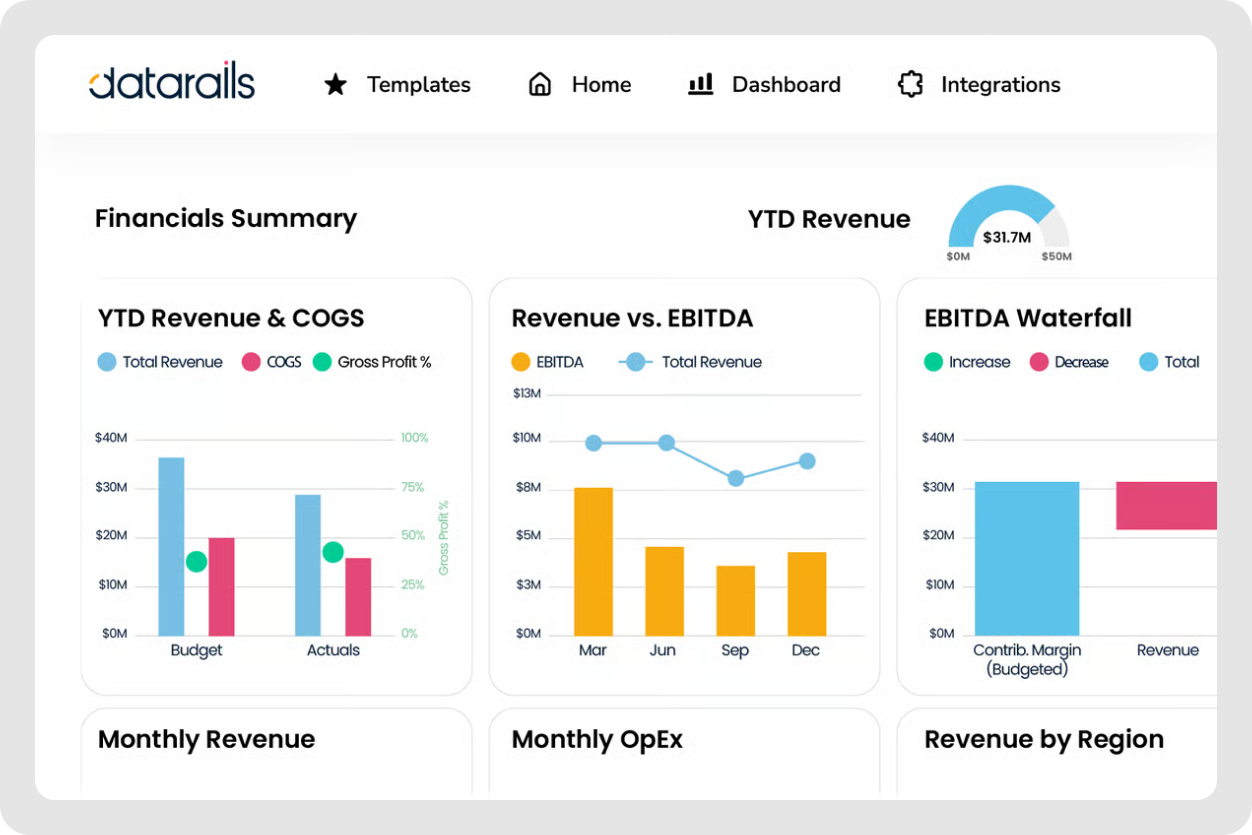The height and width of the screenshot is (835, 1252).
Task: Click the Home house icon
Action: (x=540, y=84)
